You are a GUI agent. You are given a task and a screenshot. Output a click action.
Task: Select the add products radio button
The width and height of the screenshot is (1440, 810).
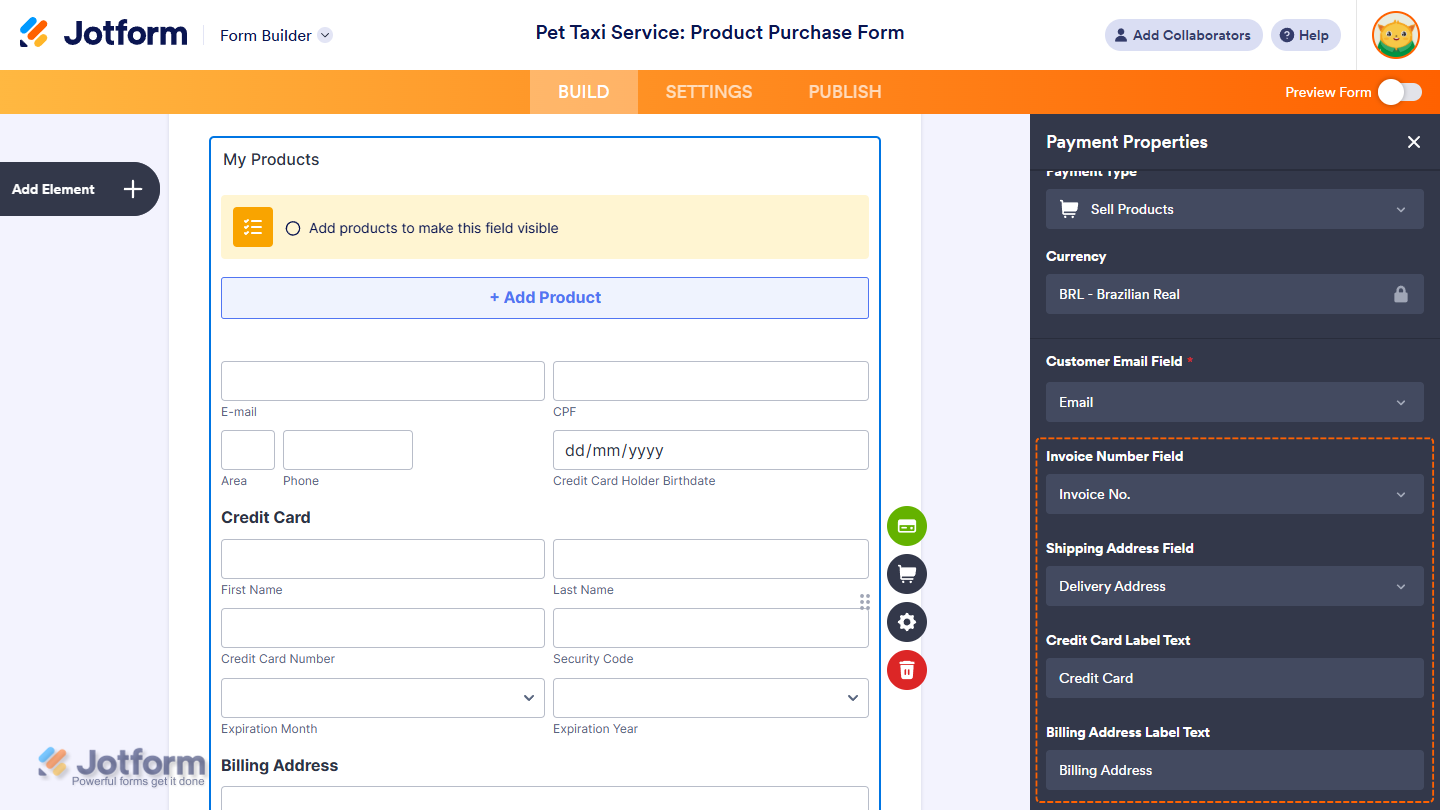click(x=293, y=228)
